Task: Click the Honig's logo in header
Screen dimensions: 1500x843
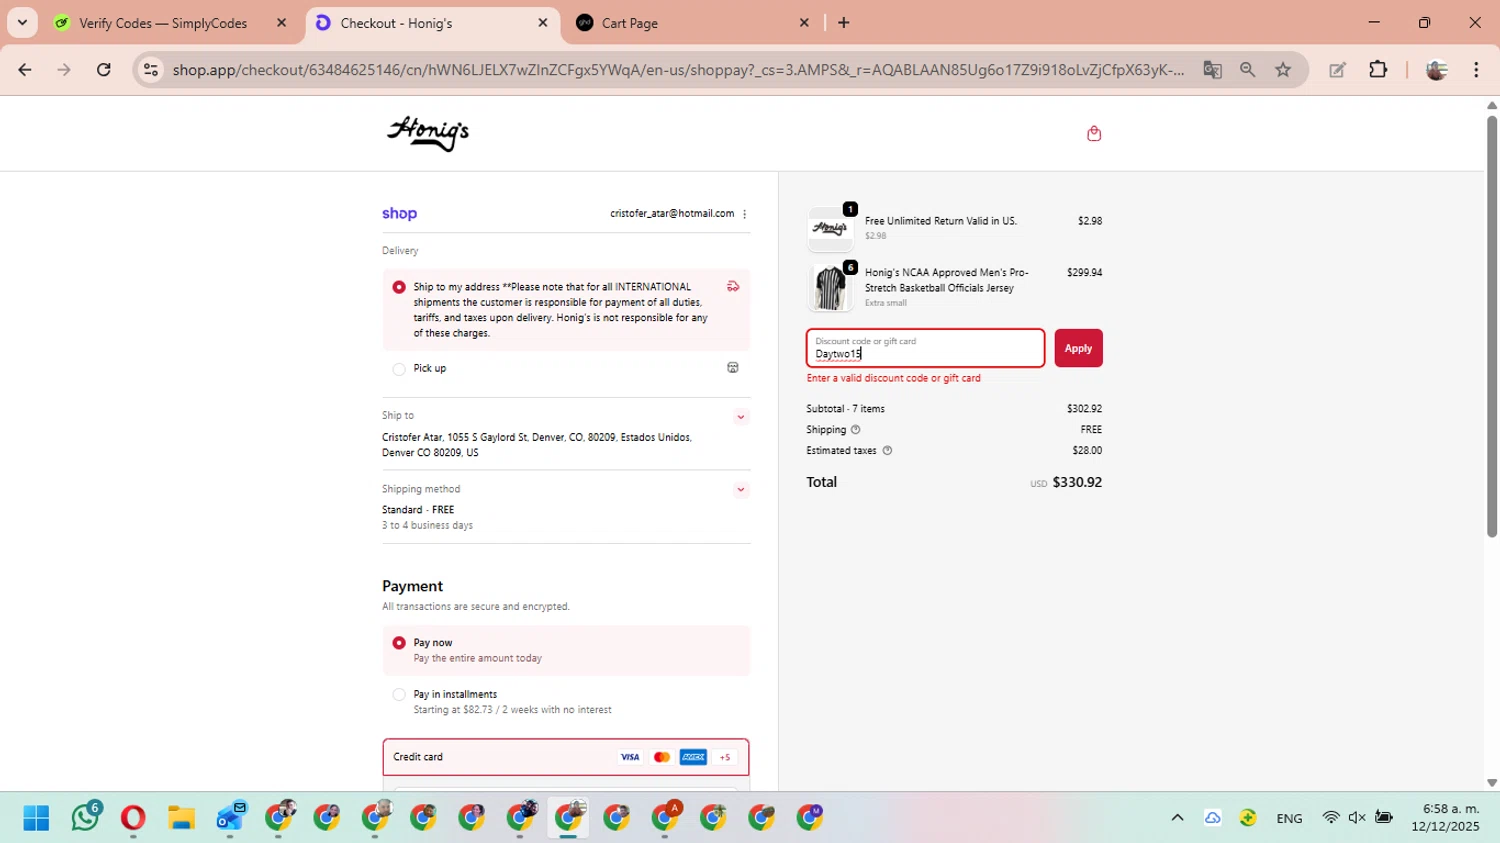Action: [428, 133]
